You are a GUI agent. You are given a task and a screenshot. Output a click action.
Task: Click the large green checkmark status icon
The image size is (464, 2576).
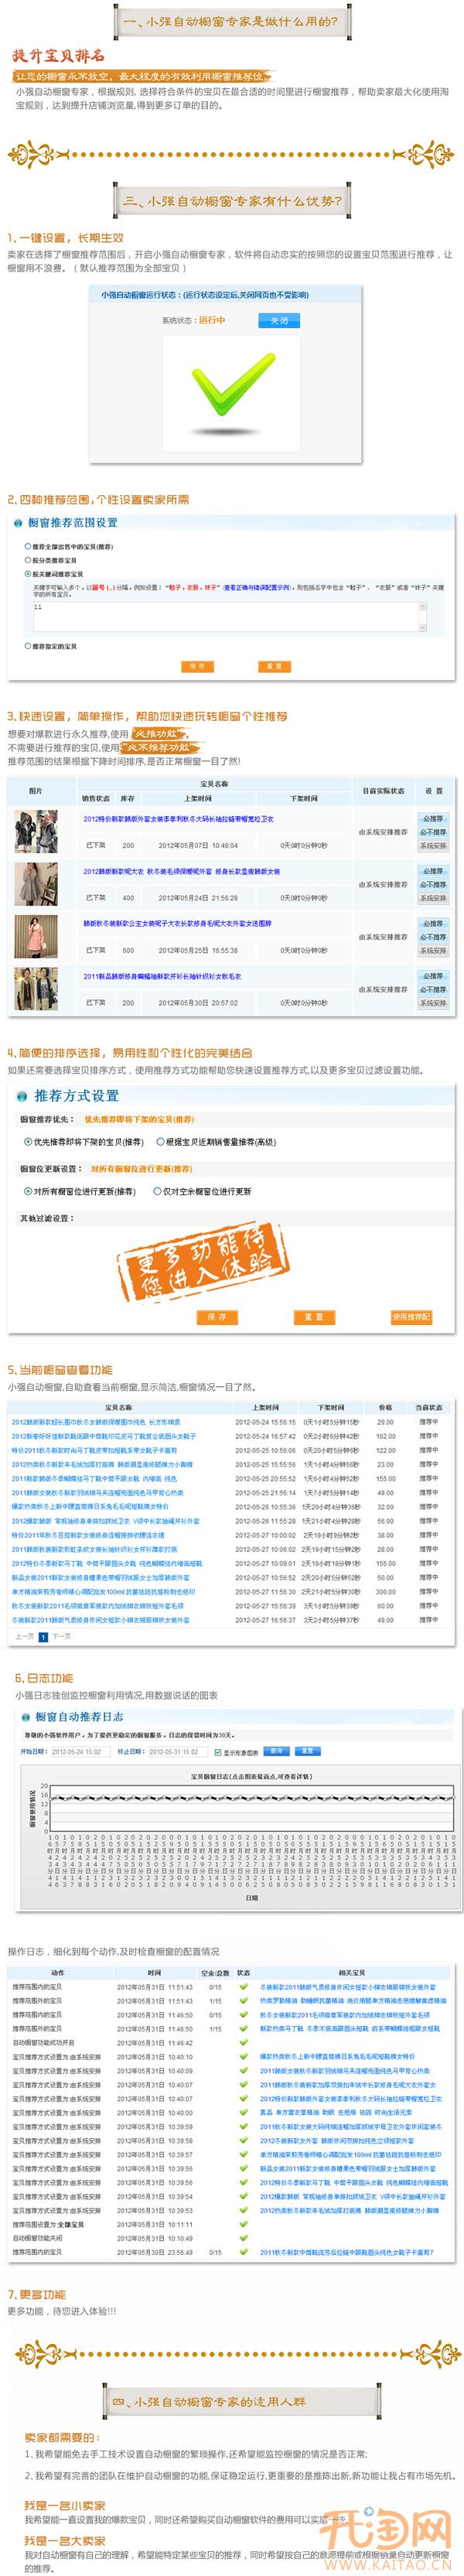click(x=231, y=385)
